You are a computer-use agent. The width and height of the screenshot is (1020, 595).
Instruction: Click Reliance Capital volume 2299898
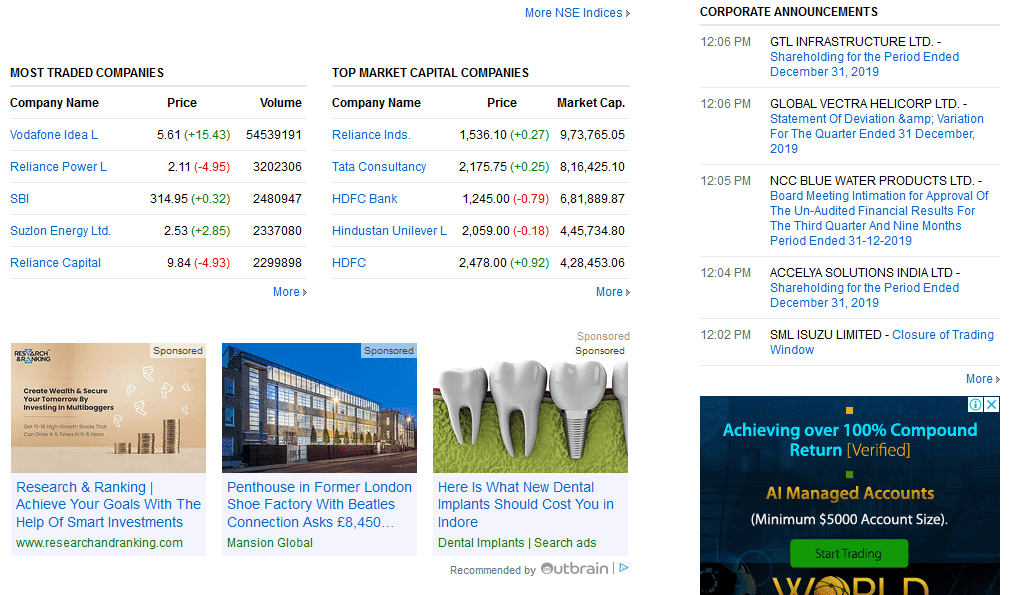click(x=277, y=263)
